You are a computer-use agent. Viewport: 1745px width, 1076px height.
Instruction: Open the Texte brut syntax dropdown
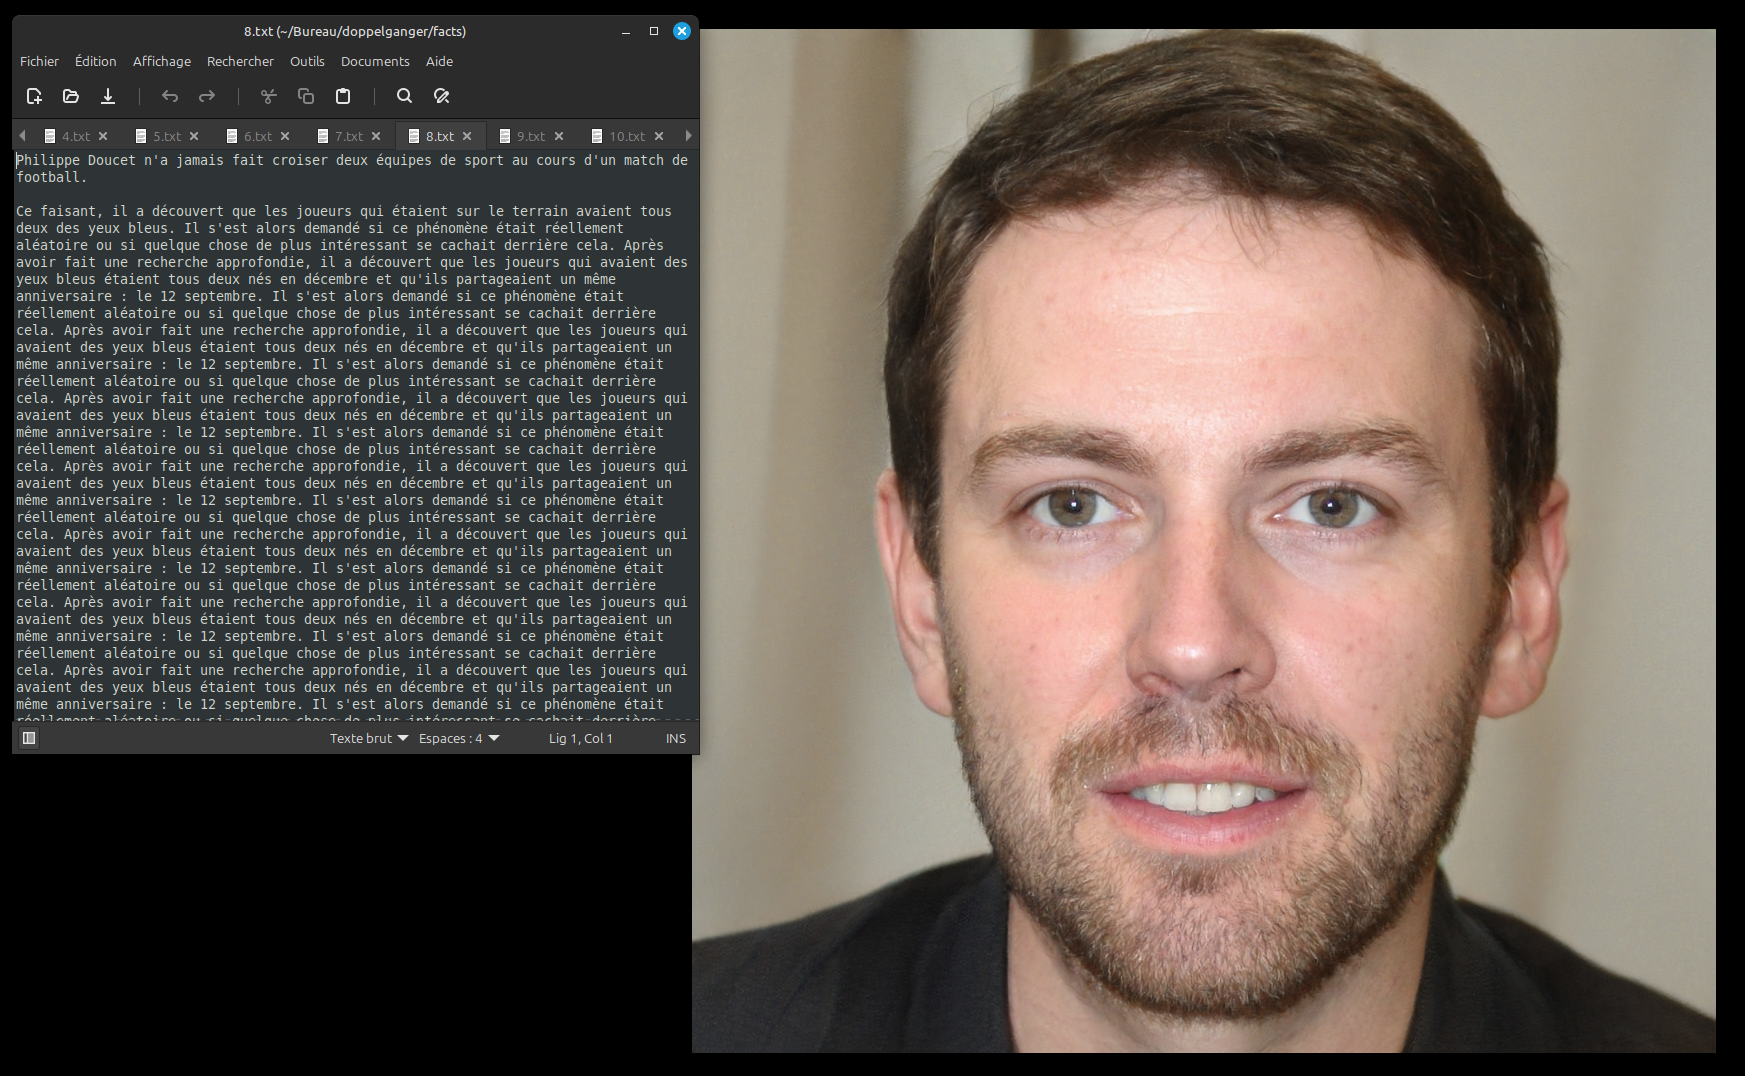coord(369,738)
